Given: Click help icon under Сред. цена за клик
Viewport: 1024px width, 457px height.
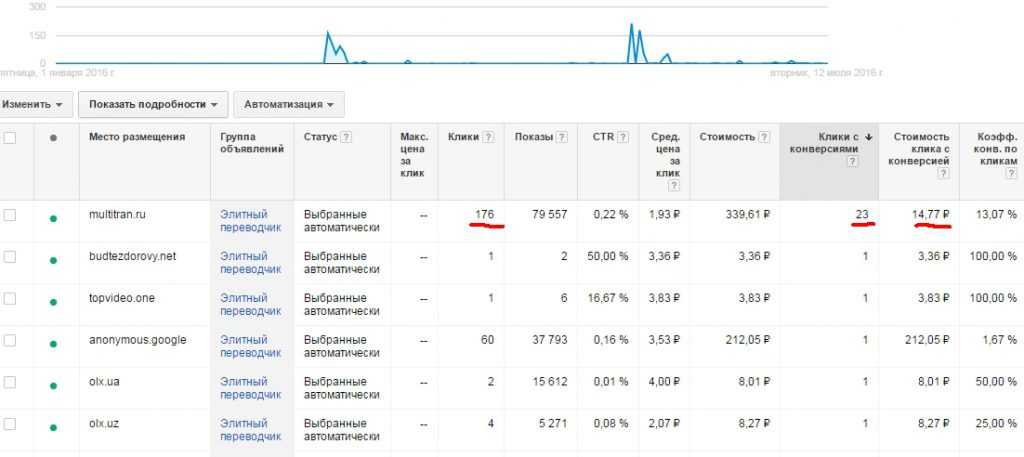Looking at the screenshot, I should pyautogui.click(x=672, y=186).
